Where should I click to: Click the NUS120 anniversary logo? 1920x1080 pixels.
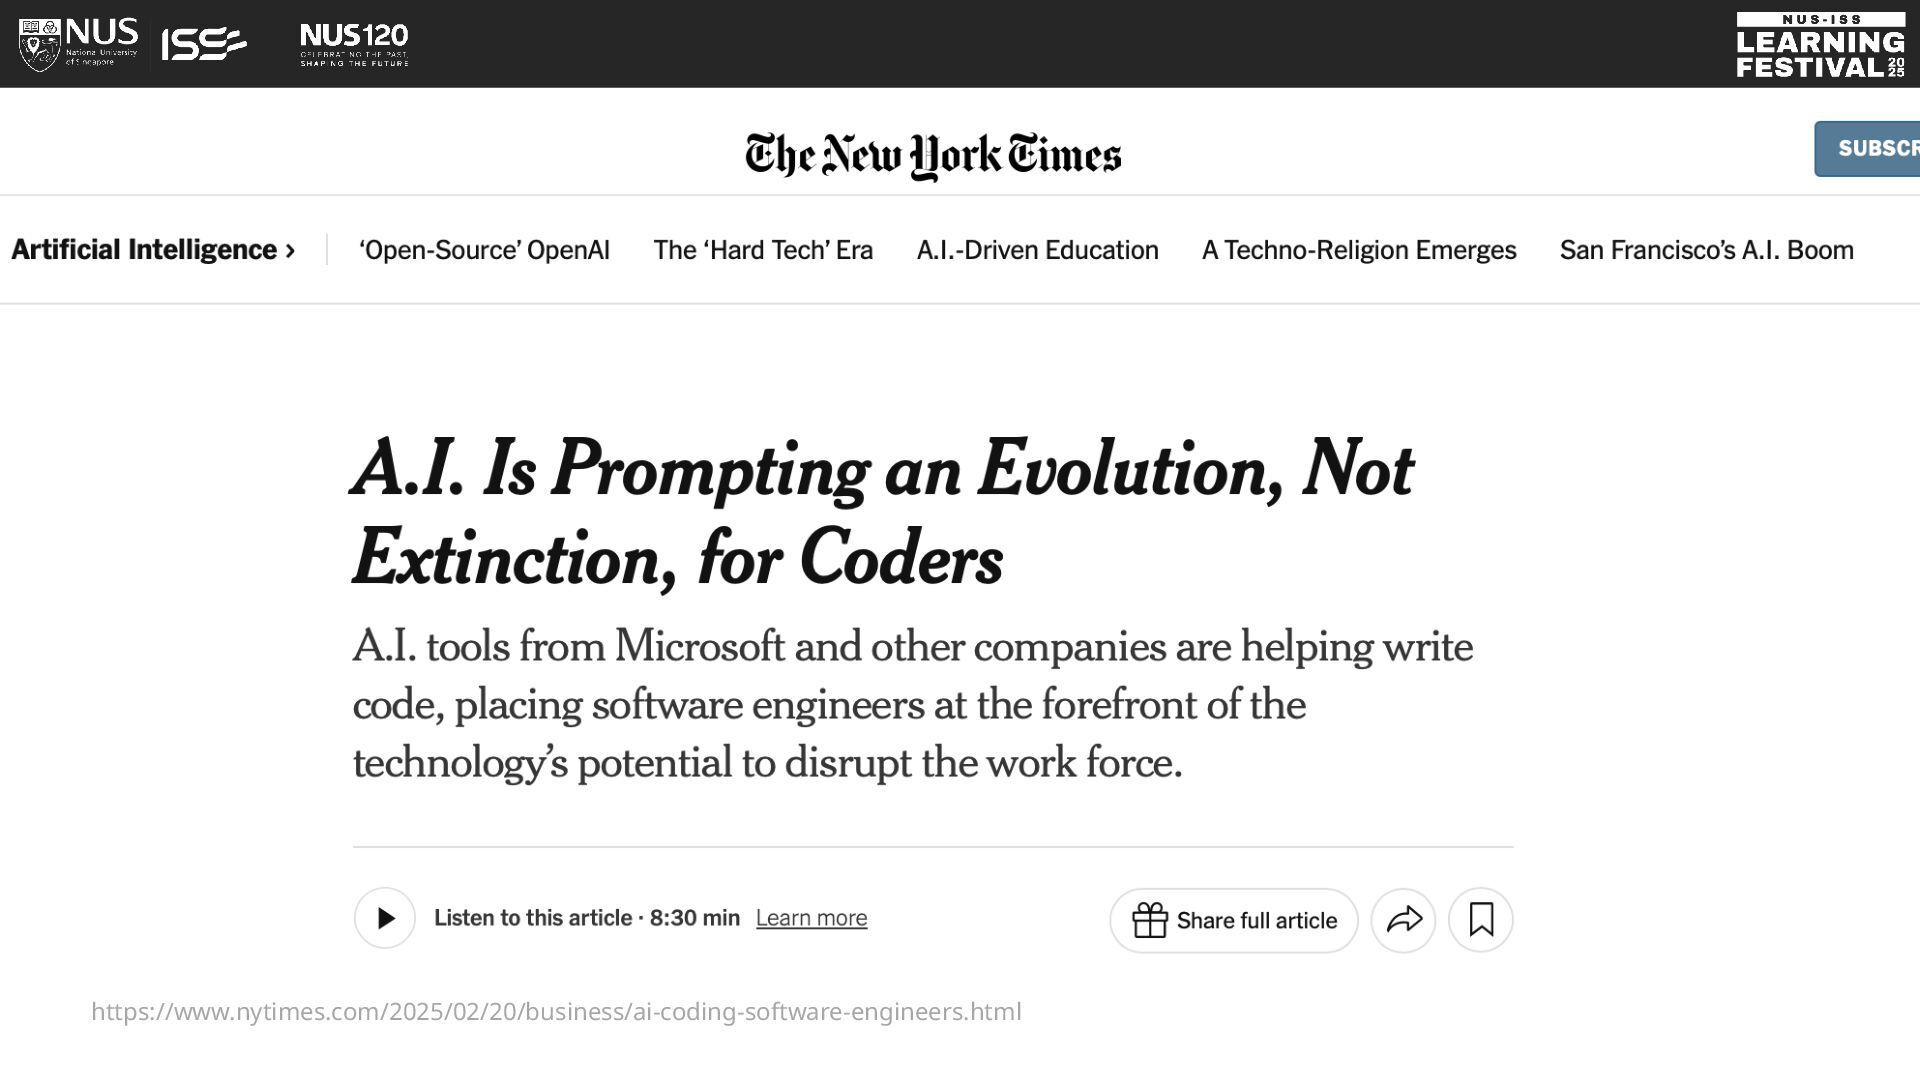click(354, 44)
